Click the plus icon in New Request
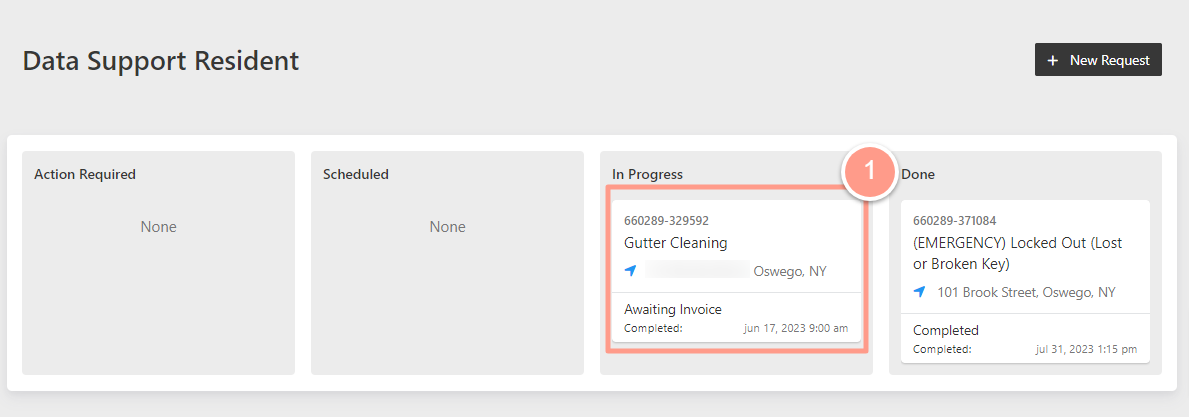 (1053, 60)
